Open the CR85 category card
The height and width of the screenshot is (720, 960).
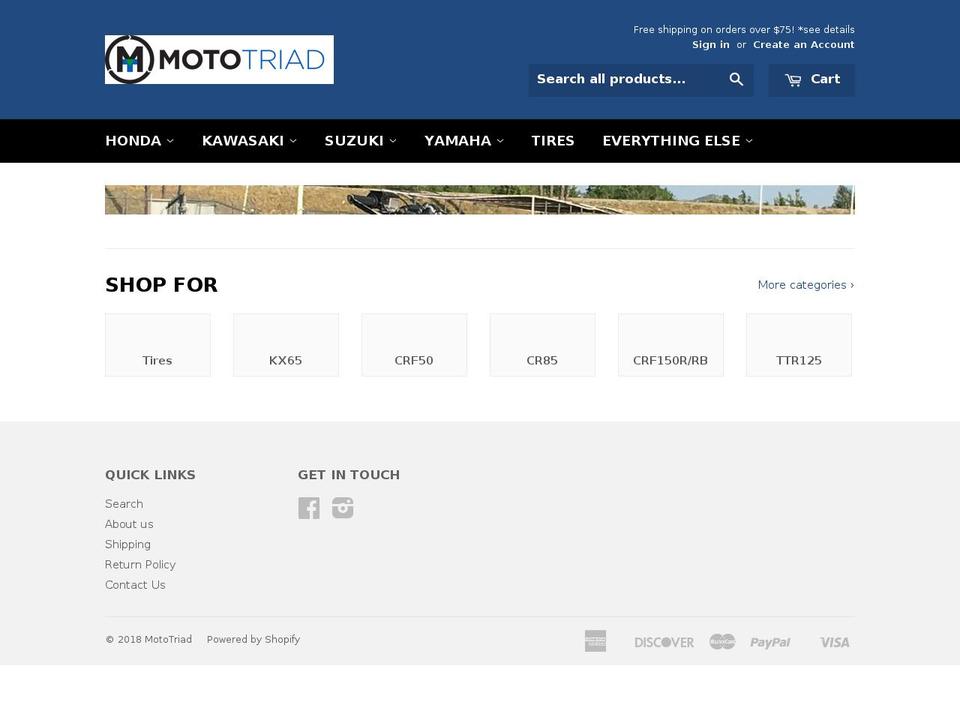click(x=542, y=345)
